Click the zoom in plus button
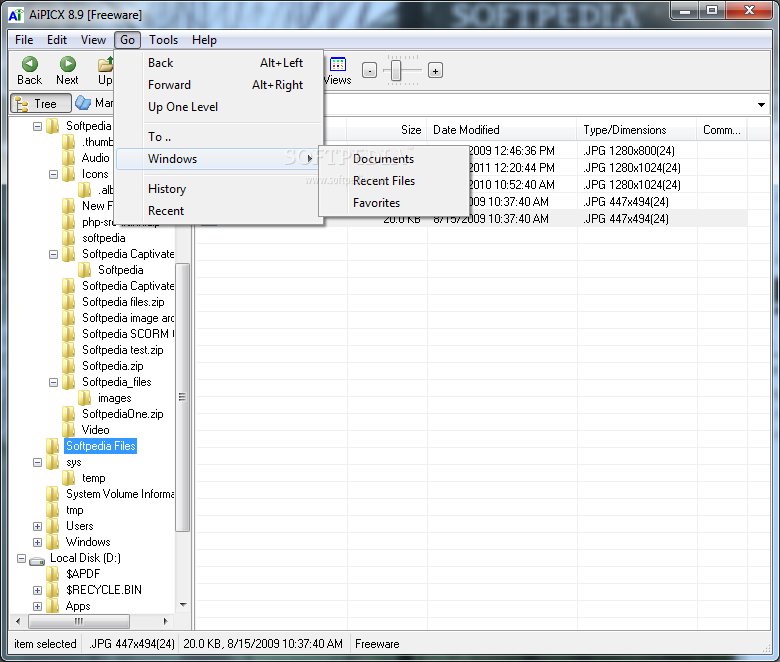This screenshot has height=662, width=780. 435,71
